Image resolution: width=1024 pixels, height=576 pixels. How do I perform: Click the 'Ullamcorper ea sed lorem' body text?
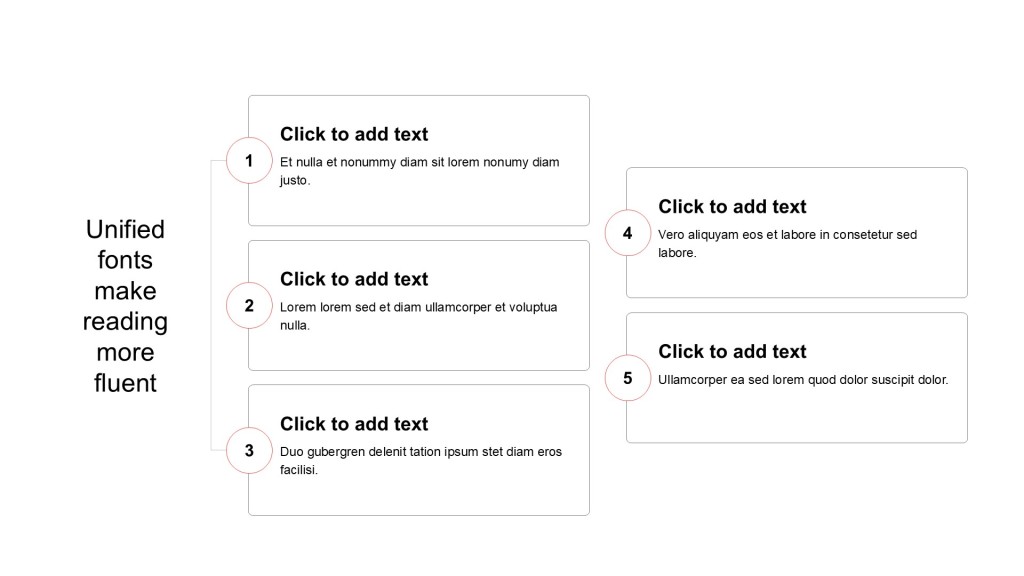pos(803,380)
